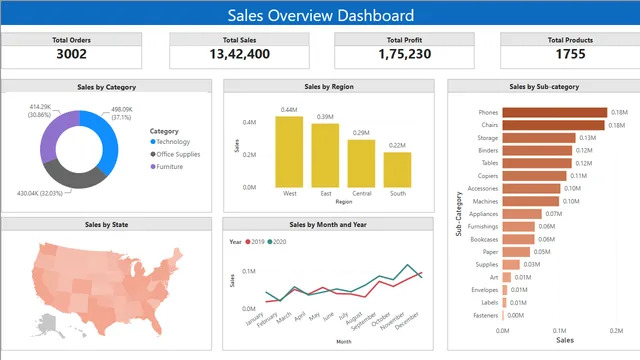
Task: Click the Sales by State title
Action: click(x=107, y=224)
